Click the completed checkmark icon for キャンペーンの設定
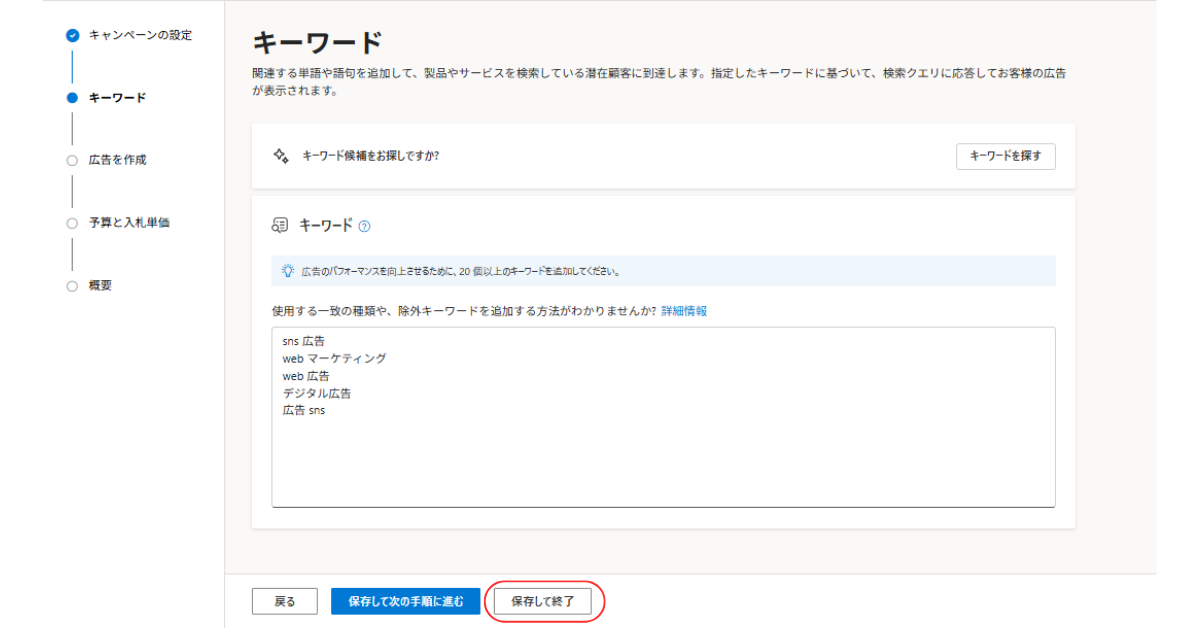The height and width of the screenshot is (628, 1200). pyautogui.click(x=72, y=35)
